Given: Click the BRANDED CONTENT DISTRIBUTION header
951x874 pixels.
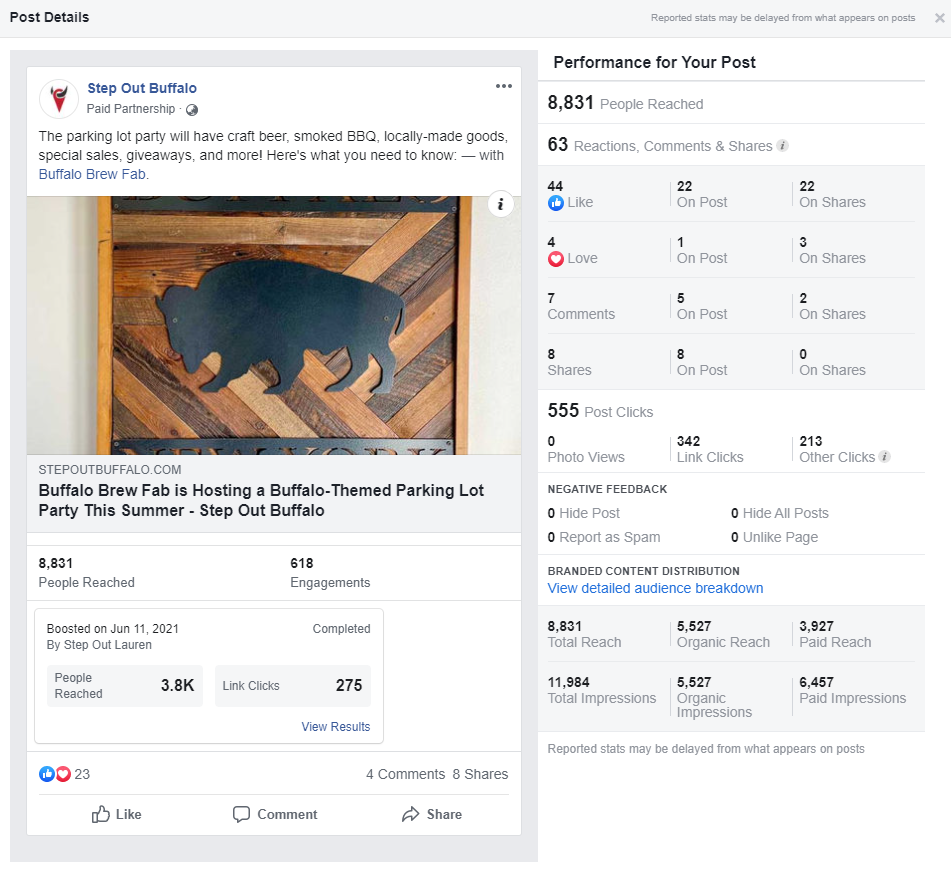Looking at the screenshot, I should [643, 571].
